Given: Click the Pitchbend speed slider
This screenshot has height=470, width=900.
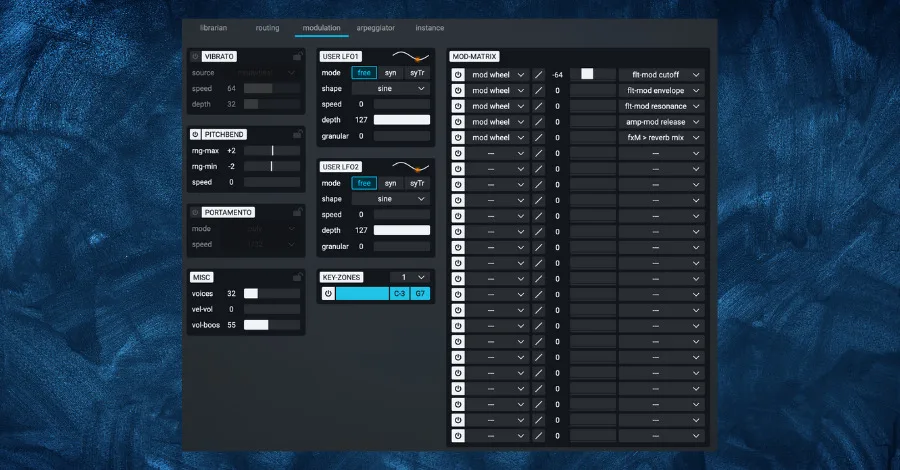Looking at the screenshot, I should pos(272,182).
